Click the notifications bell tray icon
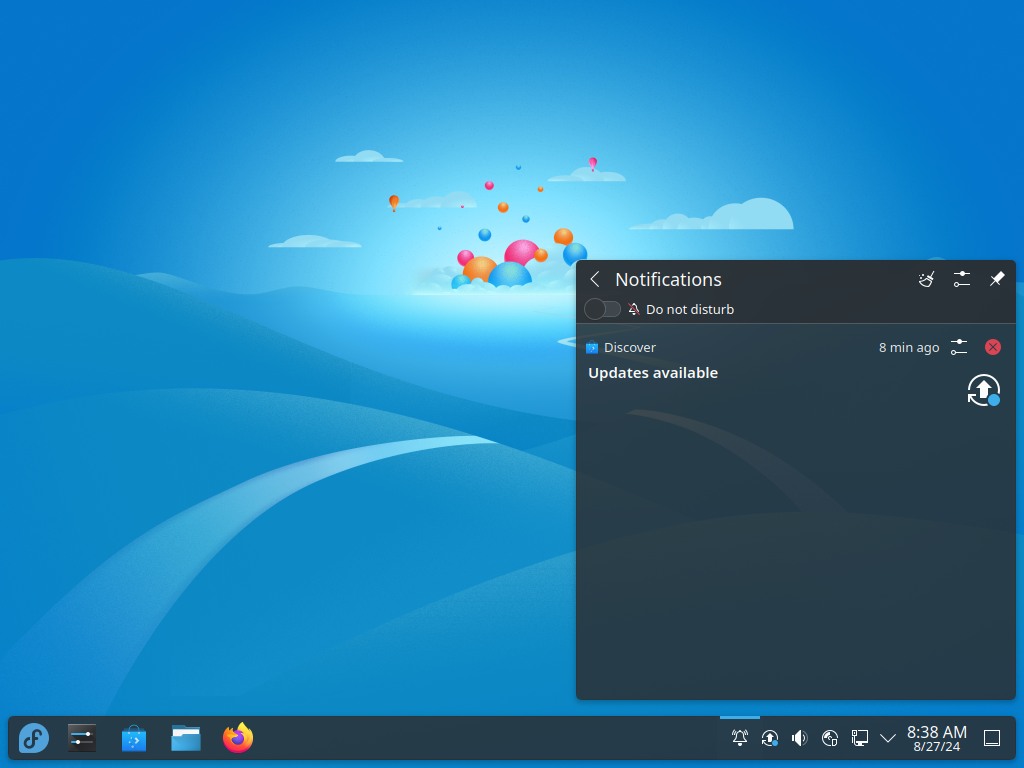This screenshot has height=768, width=1024. pyautogui.click(x=740, y=738)
